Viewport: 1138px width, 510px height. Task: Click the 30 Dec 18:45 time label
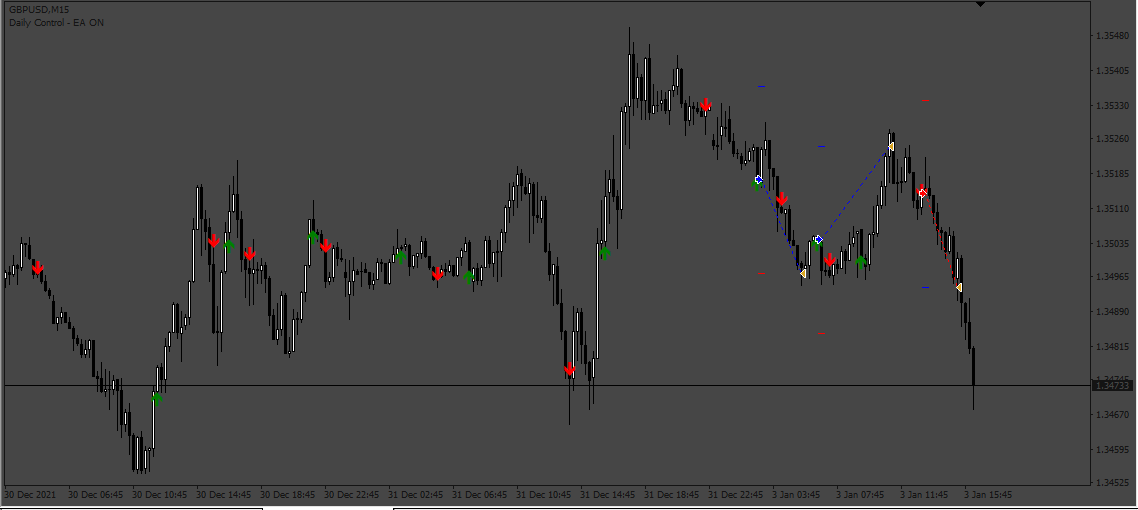pyautogui.click(x=287, y=495)
